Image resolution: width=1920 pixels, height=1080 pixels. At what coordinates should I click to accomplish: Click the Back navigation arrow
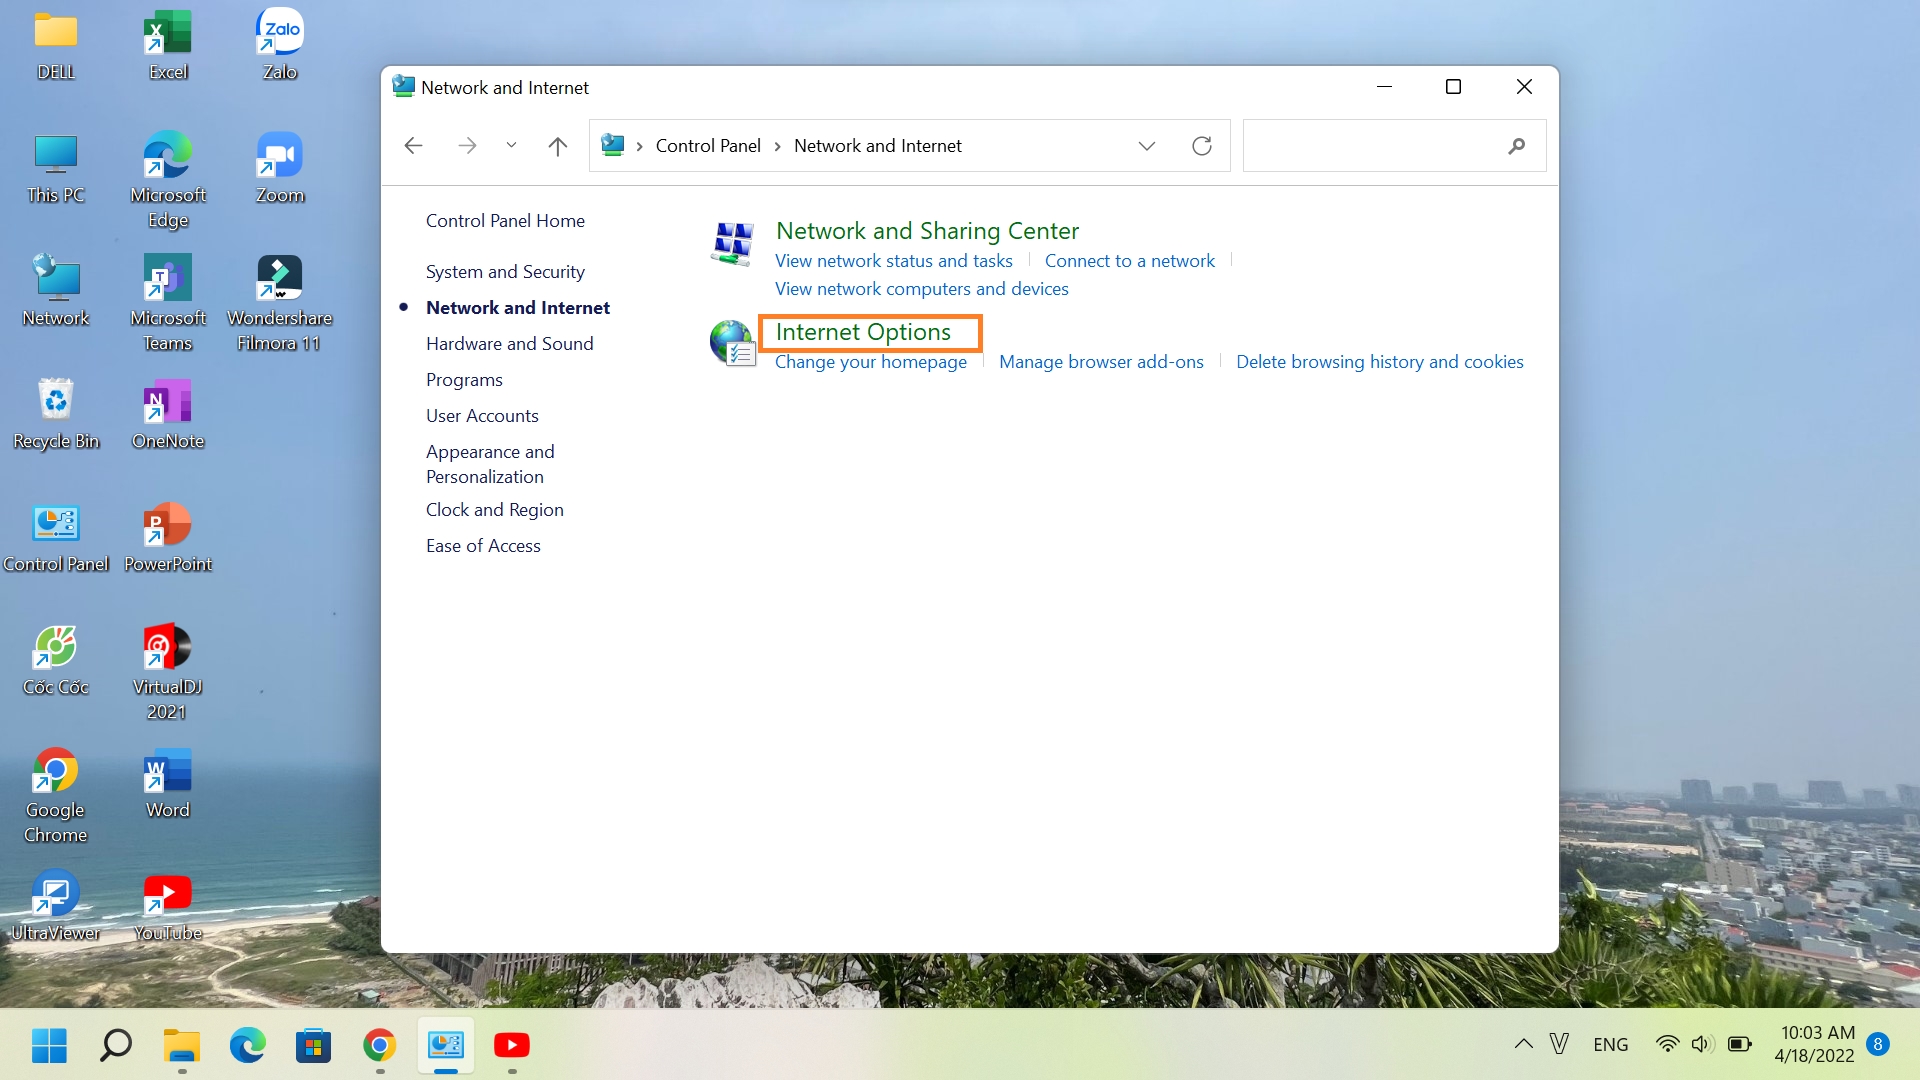(413, 146)
